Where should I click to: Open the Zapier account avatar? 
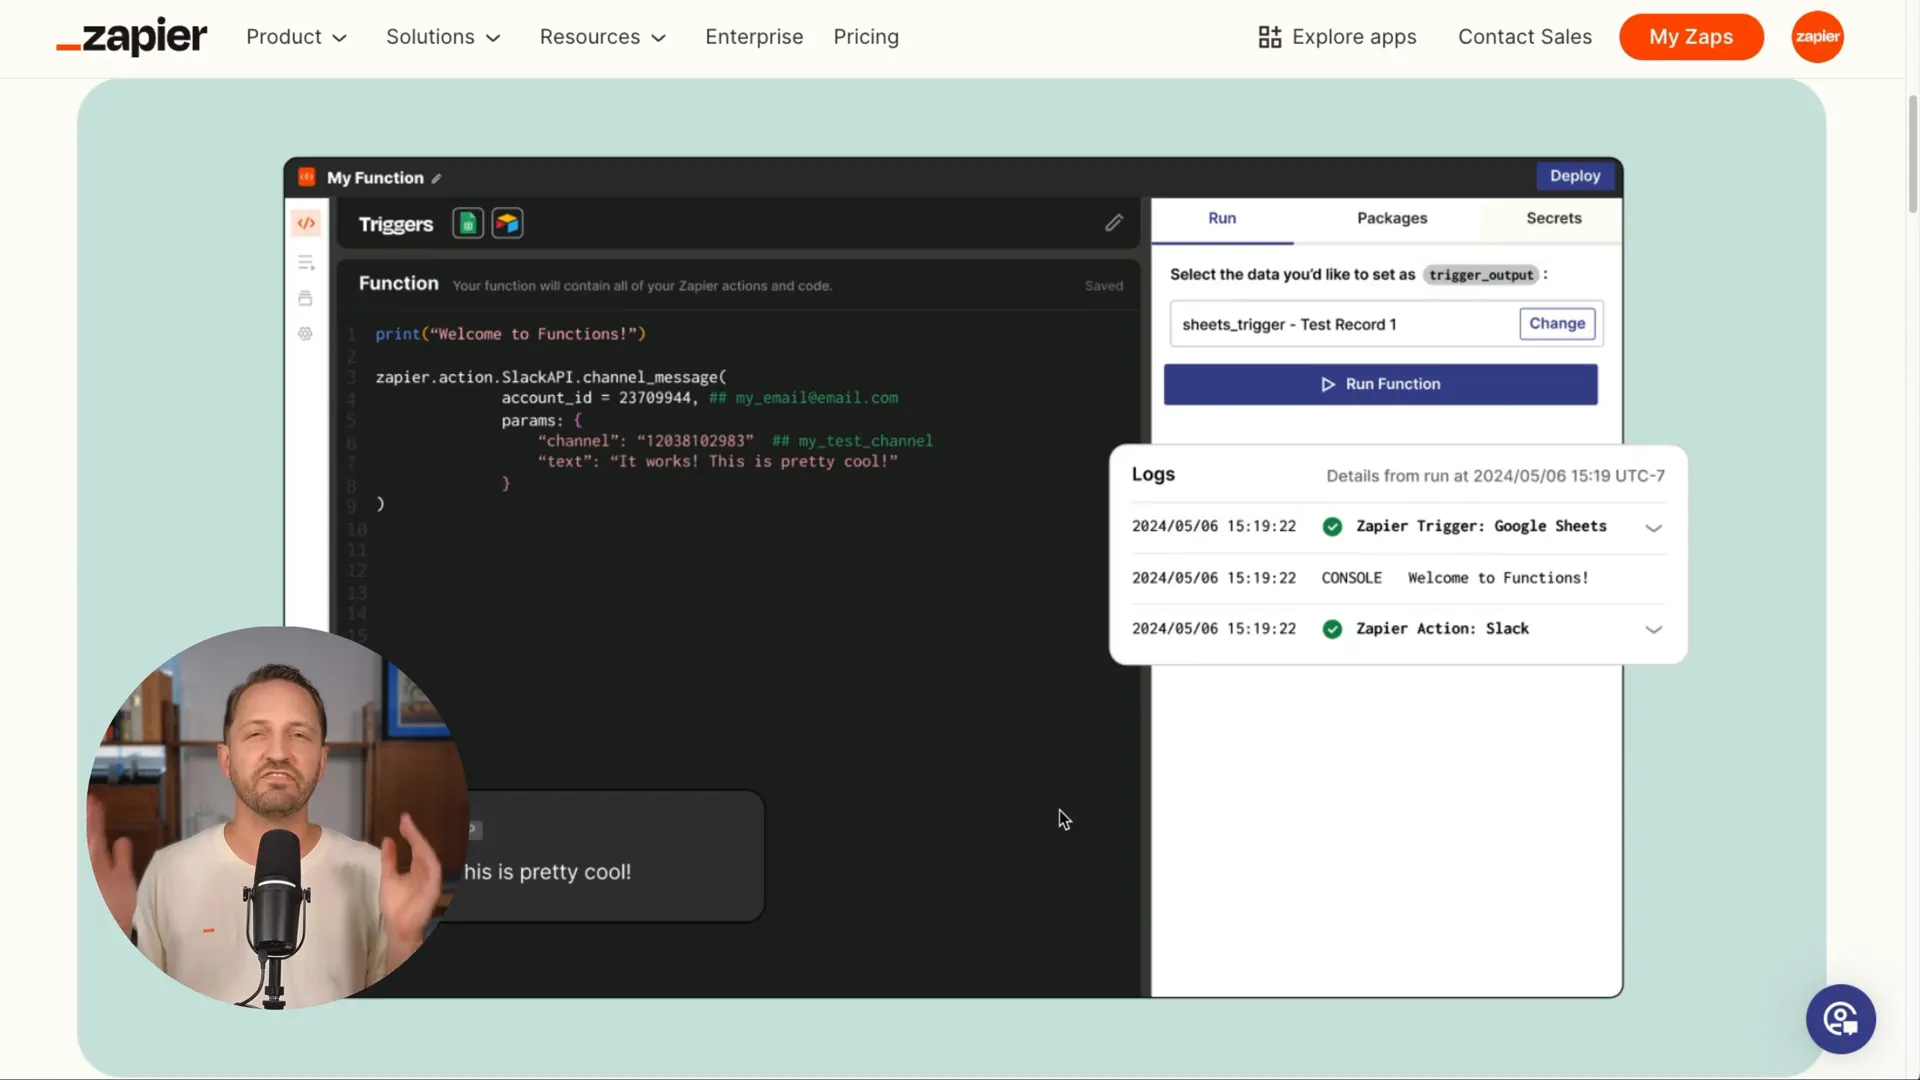pos(1817,37)
